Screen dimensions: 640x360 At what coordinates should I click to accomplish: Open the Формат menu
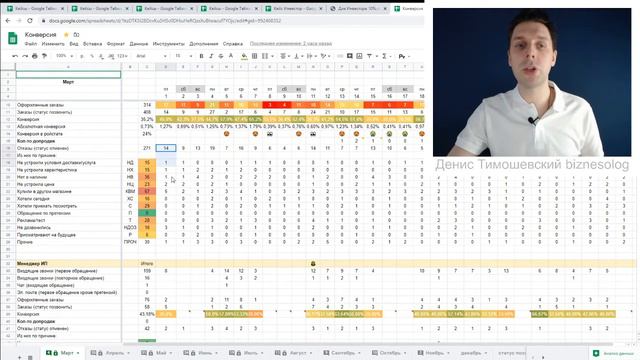coord(116,44)
